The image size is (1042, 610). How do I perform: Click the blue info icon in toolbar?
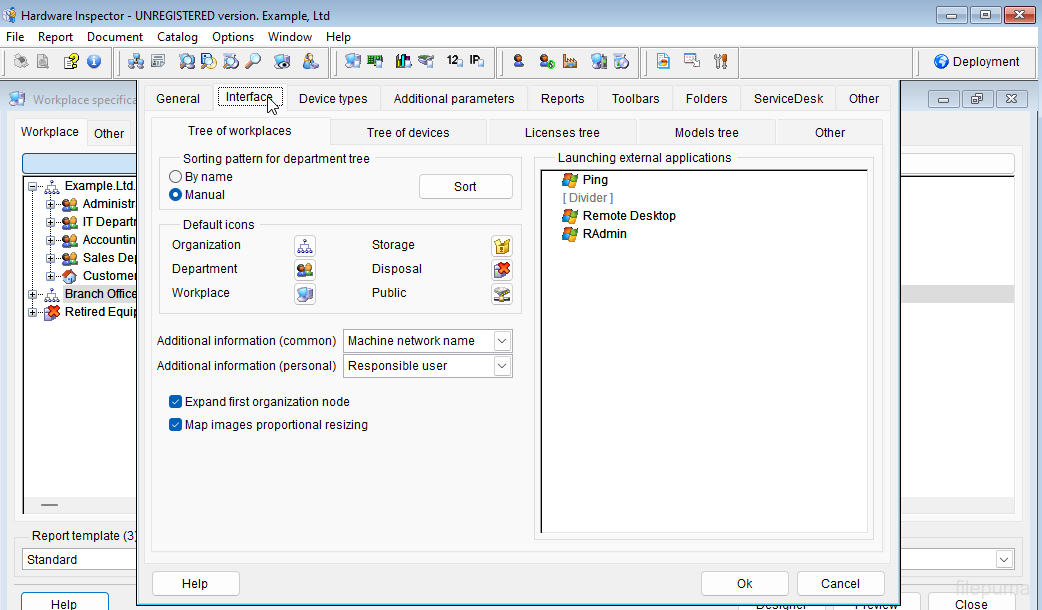pyautogui.click(x=94, y=61)
